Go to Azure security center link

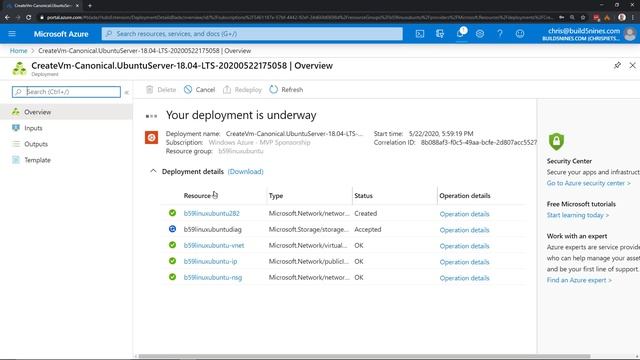click(589, 183)
